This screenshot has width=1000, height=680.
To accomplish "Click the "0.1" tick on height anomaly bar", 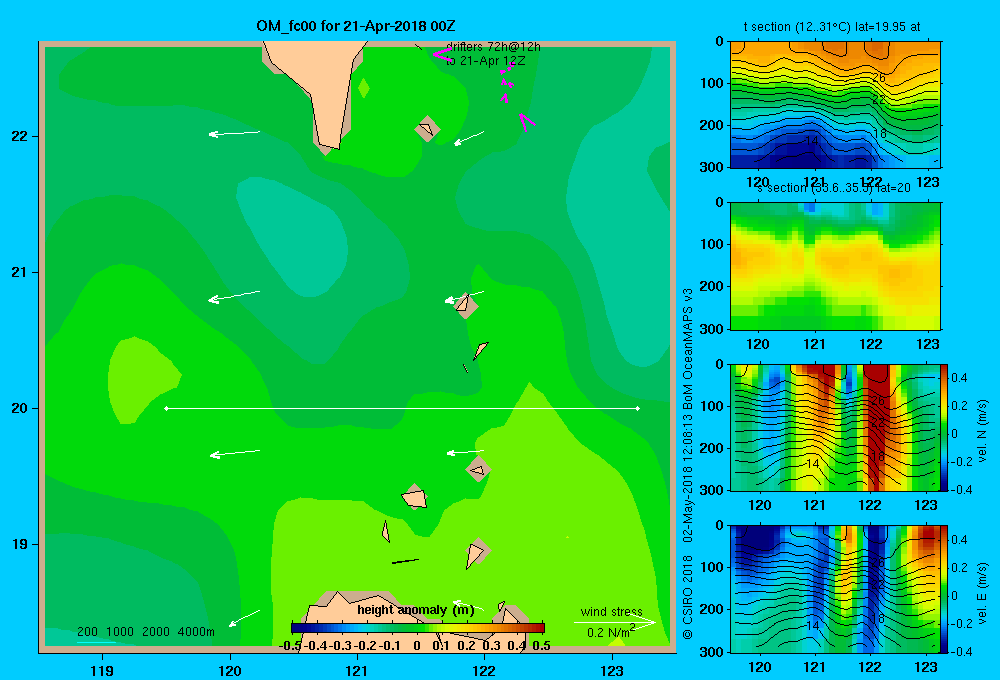I will (441, 646).
